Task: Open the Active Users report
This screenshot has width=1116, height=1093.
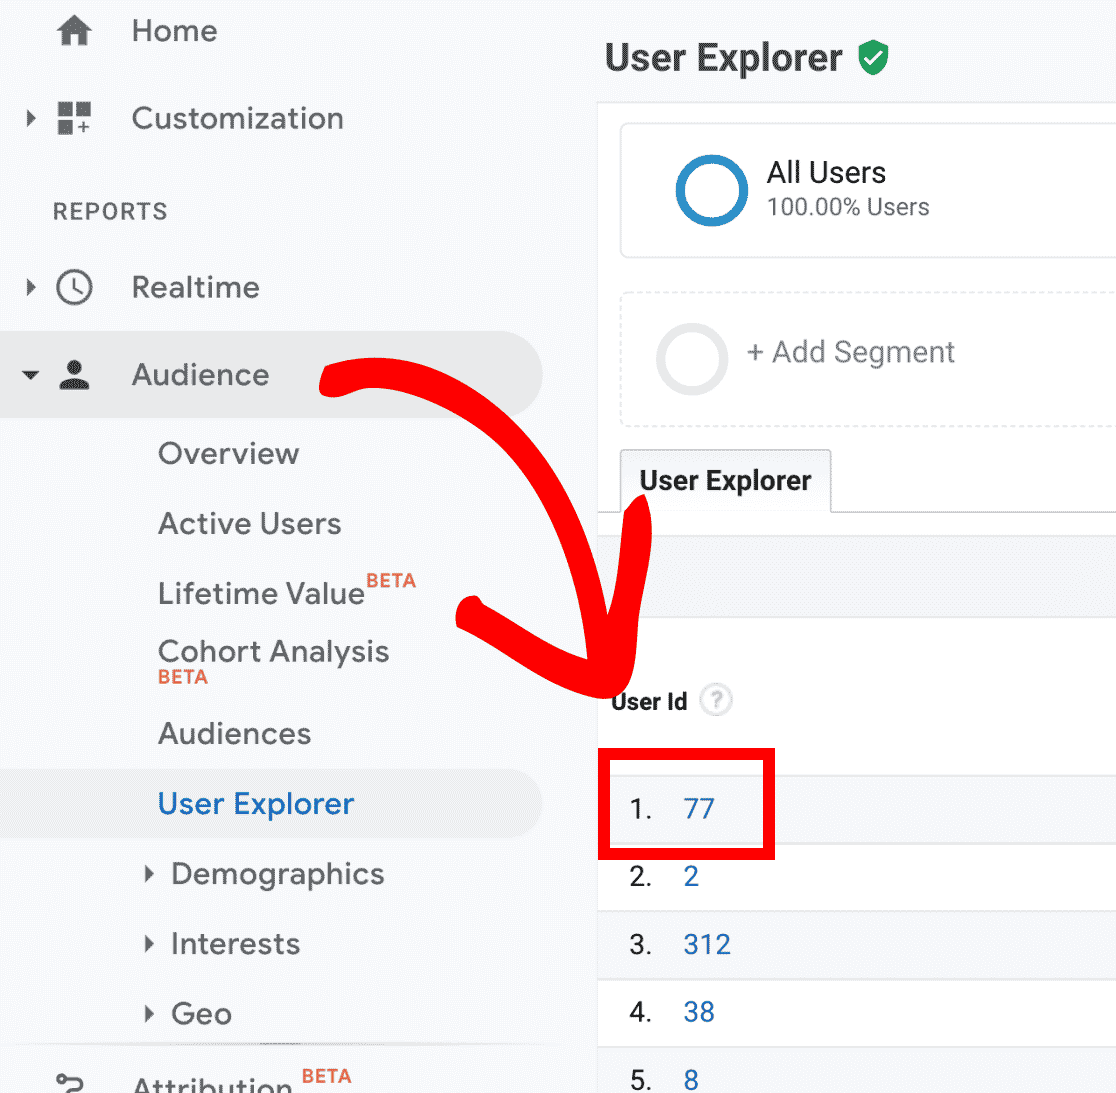Action: point(250,524)
